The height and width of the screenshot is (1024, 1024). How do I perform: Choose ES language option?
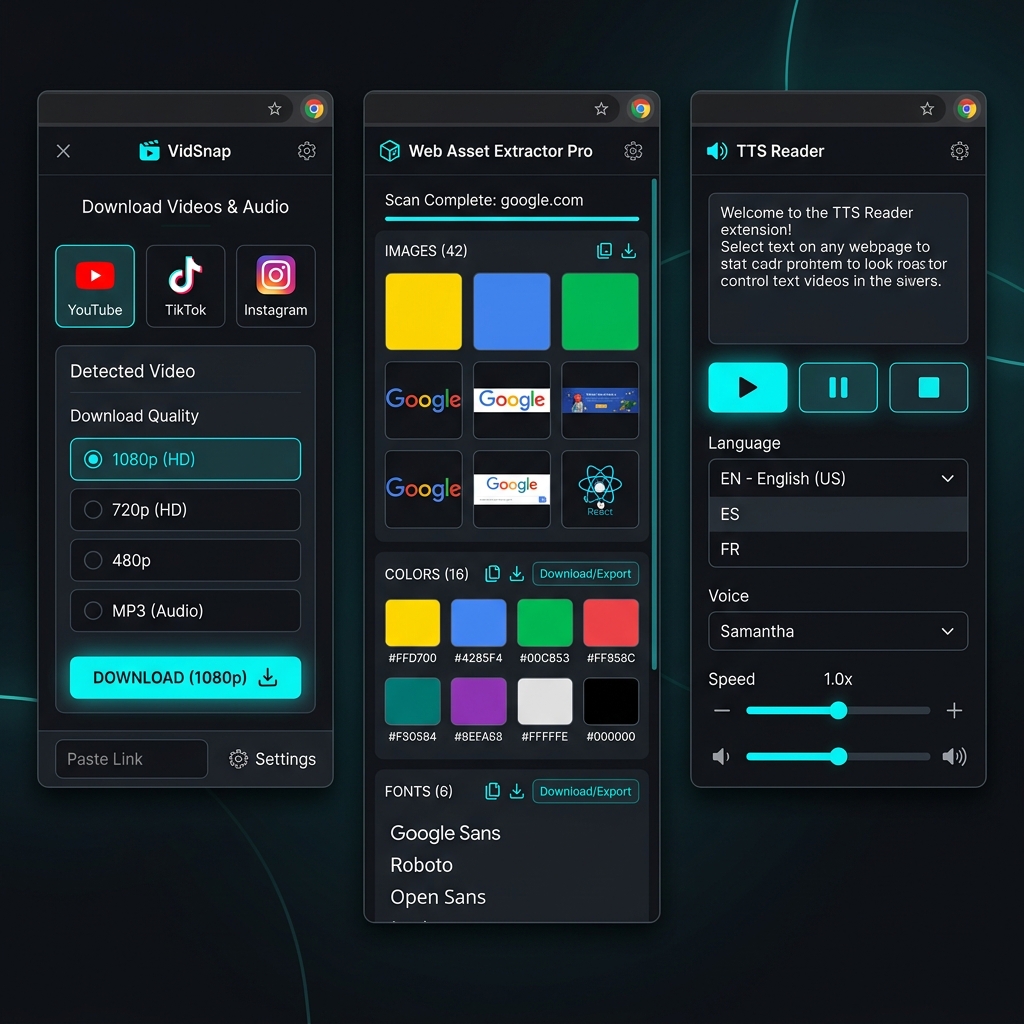click(x=838, y=514)
